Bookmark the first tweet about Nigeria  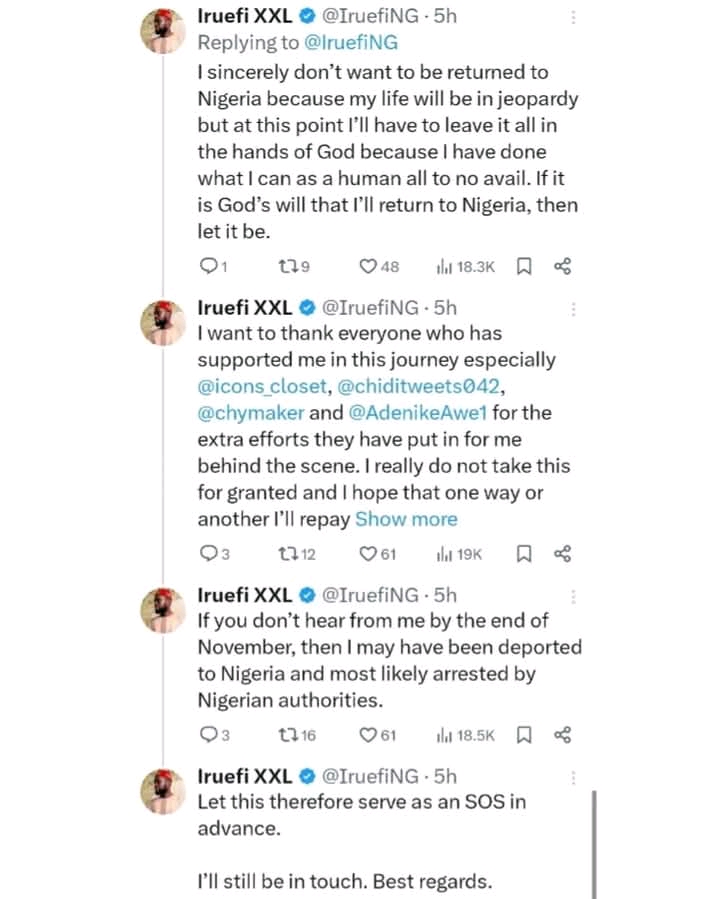click(x=523, y=266)
